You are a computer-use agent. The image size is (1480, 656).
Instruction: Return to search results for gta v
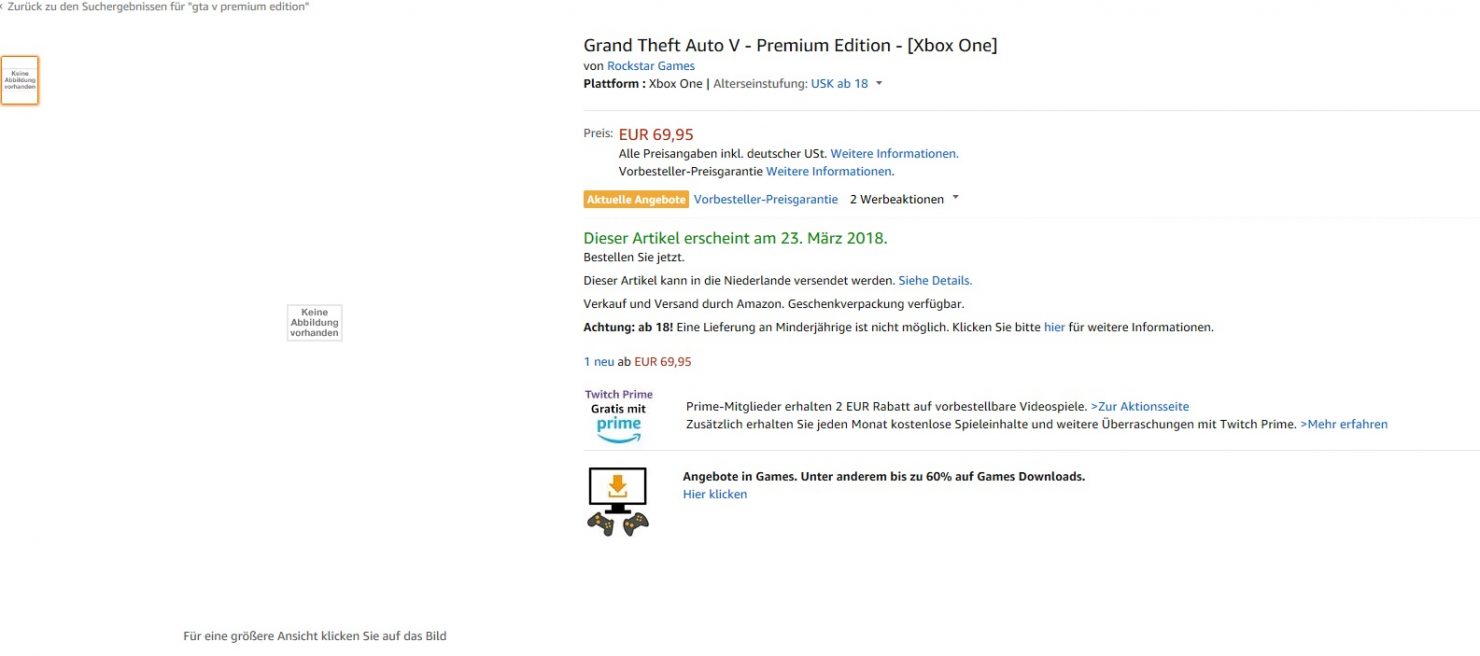[x=158, y=7]
